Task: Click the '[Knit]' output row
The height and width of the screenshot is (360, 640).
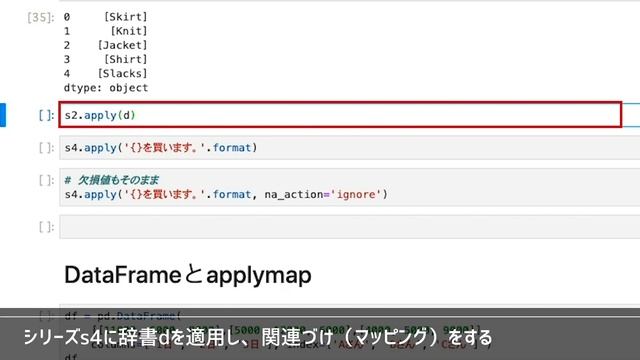Action: coord(105,31)
